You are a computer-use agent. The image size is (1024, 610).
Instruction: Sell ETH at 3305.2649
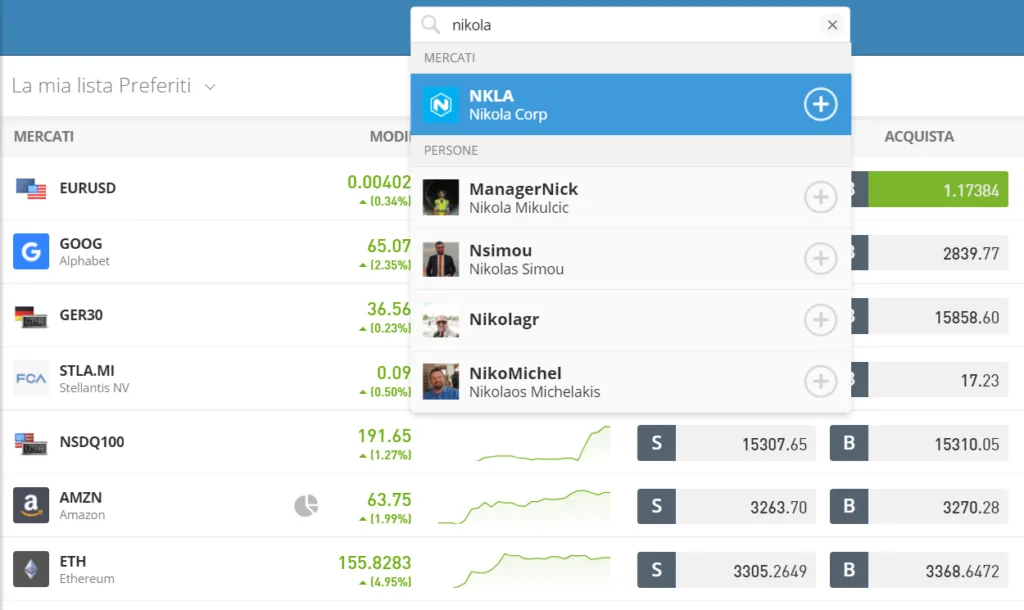tap(746, 570)
